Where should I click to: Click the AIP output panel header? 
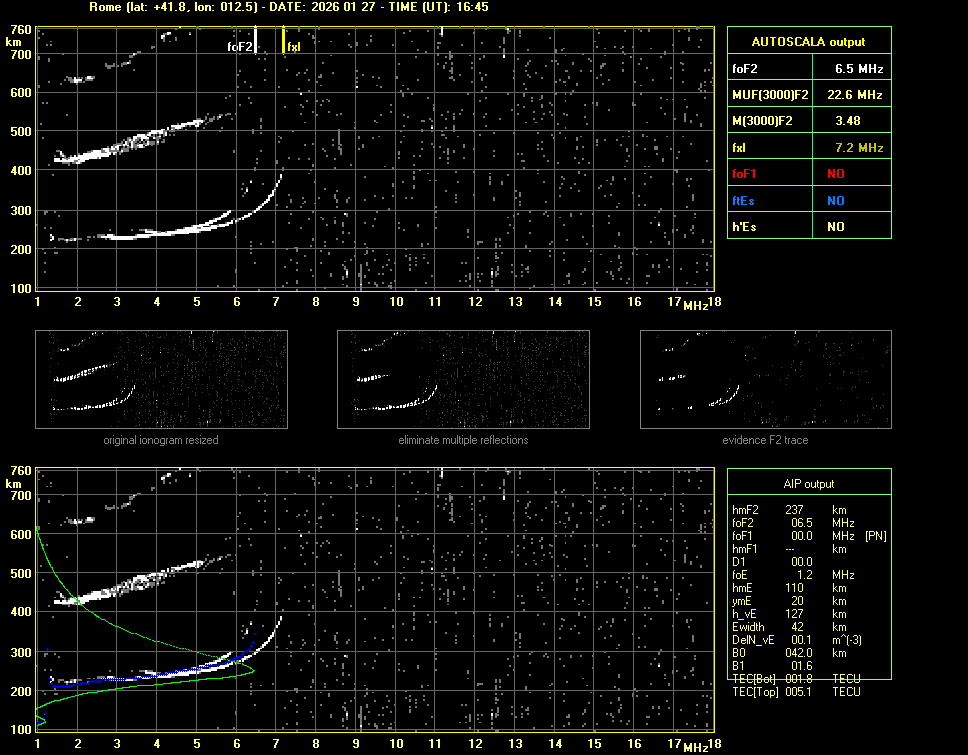807,484
